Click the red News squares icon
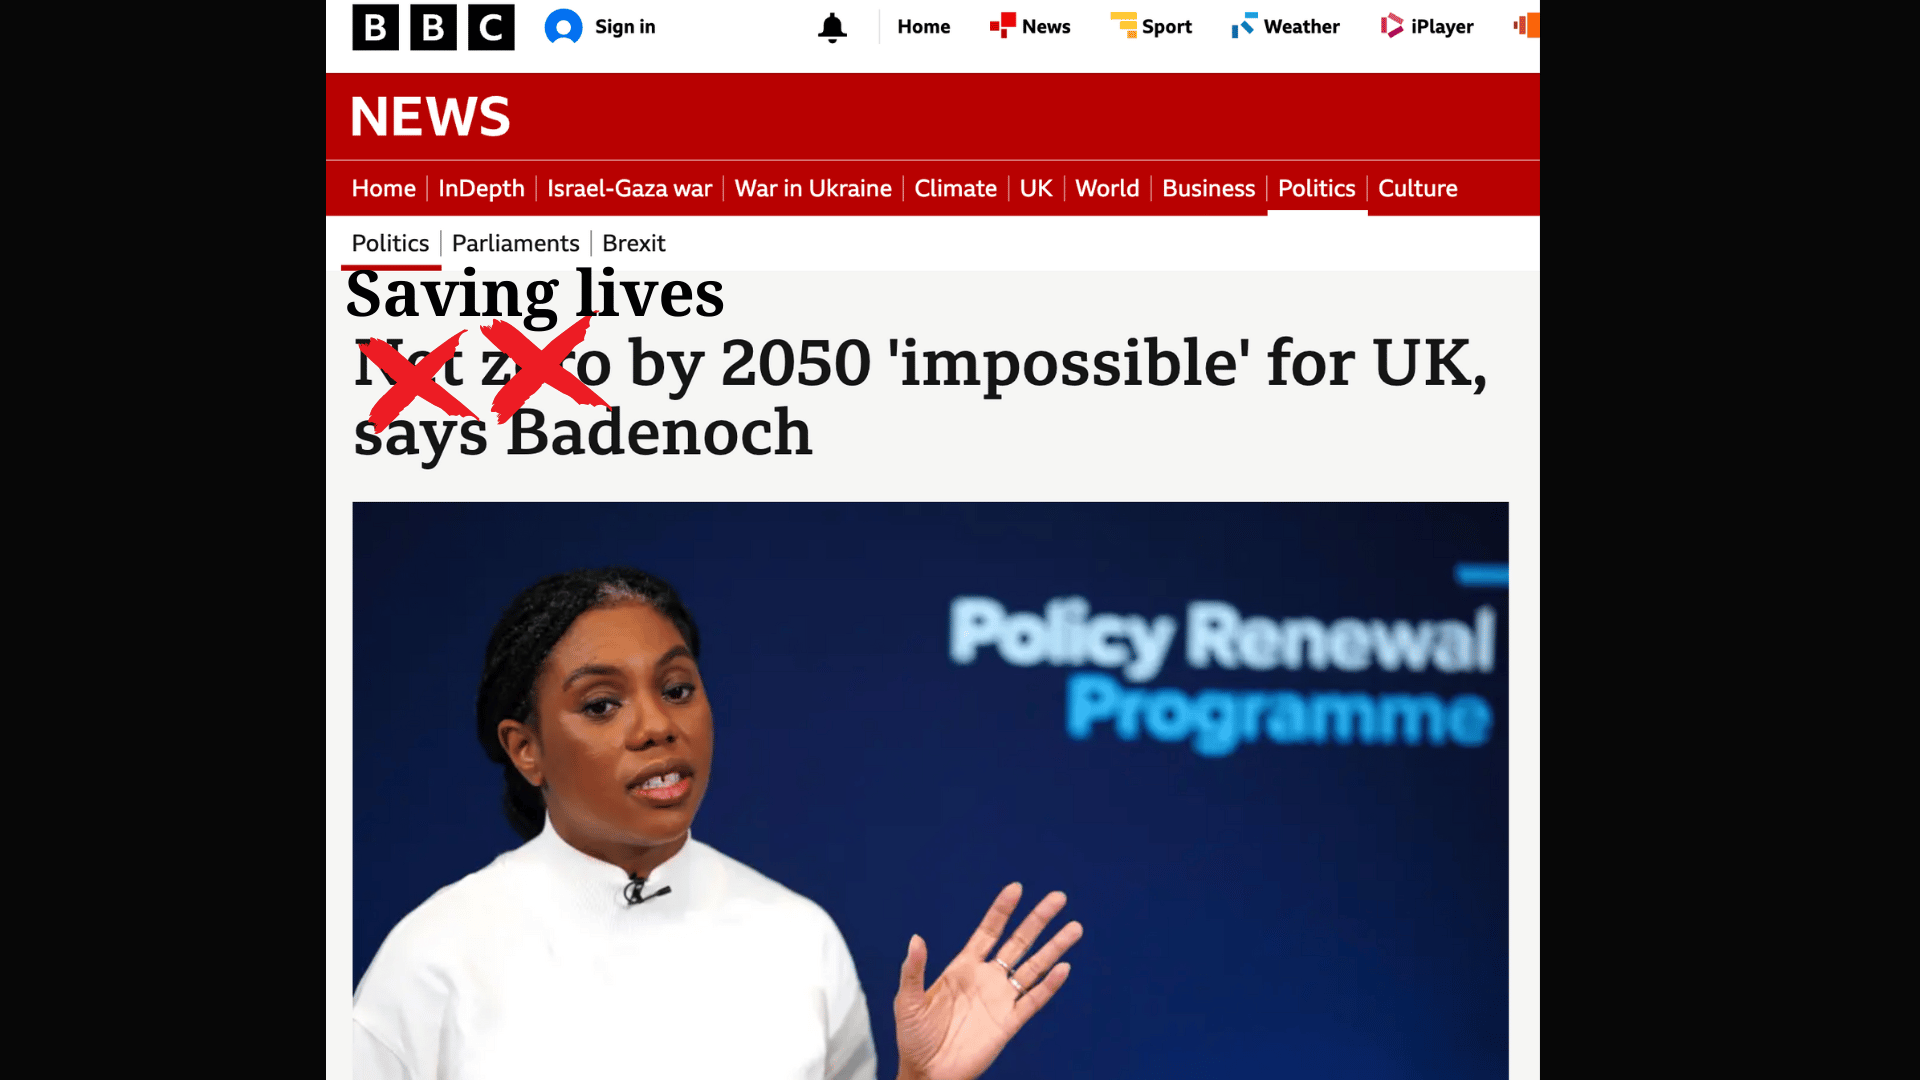 pos(1002,25)
